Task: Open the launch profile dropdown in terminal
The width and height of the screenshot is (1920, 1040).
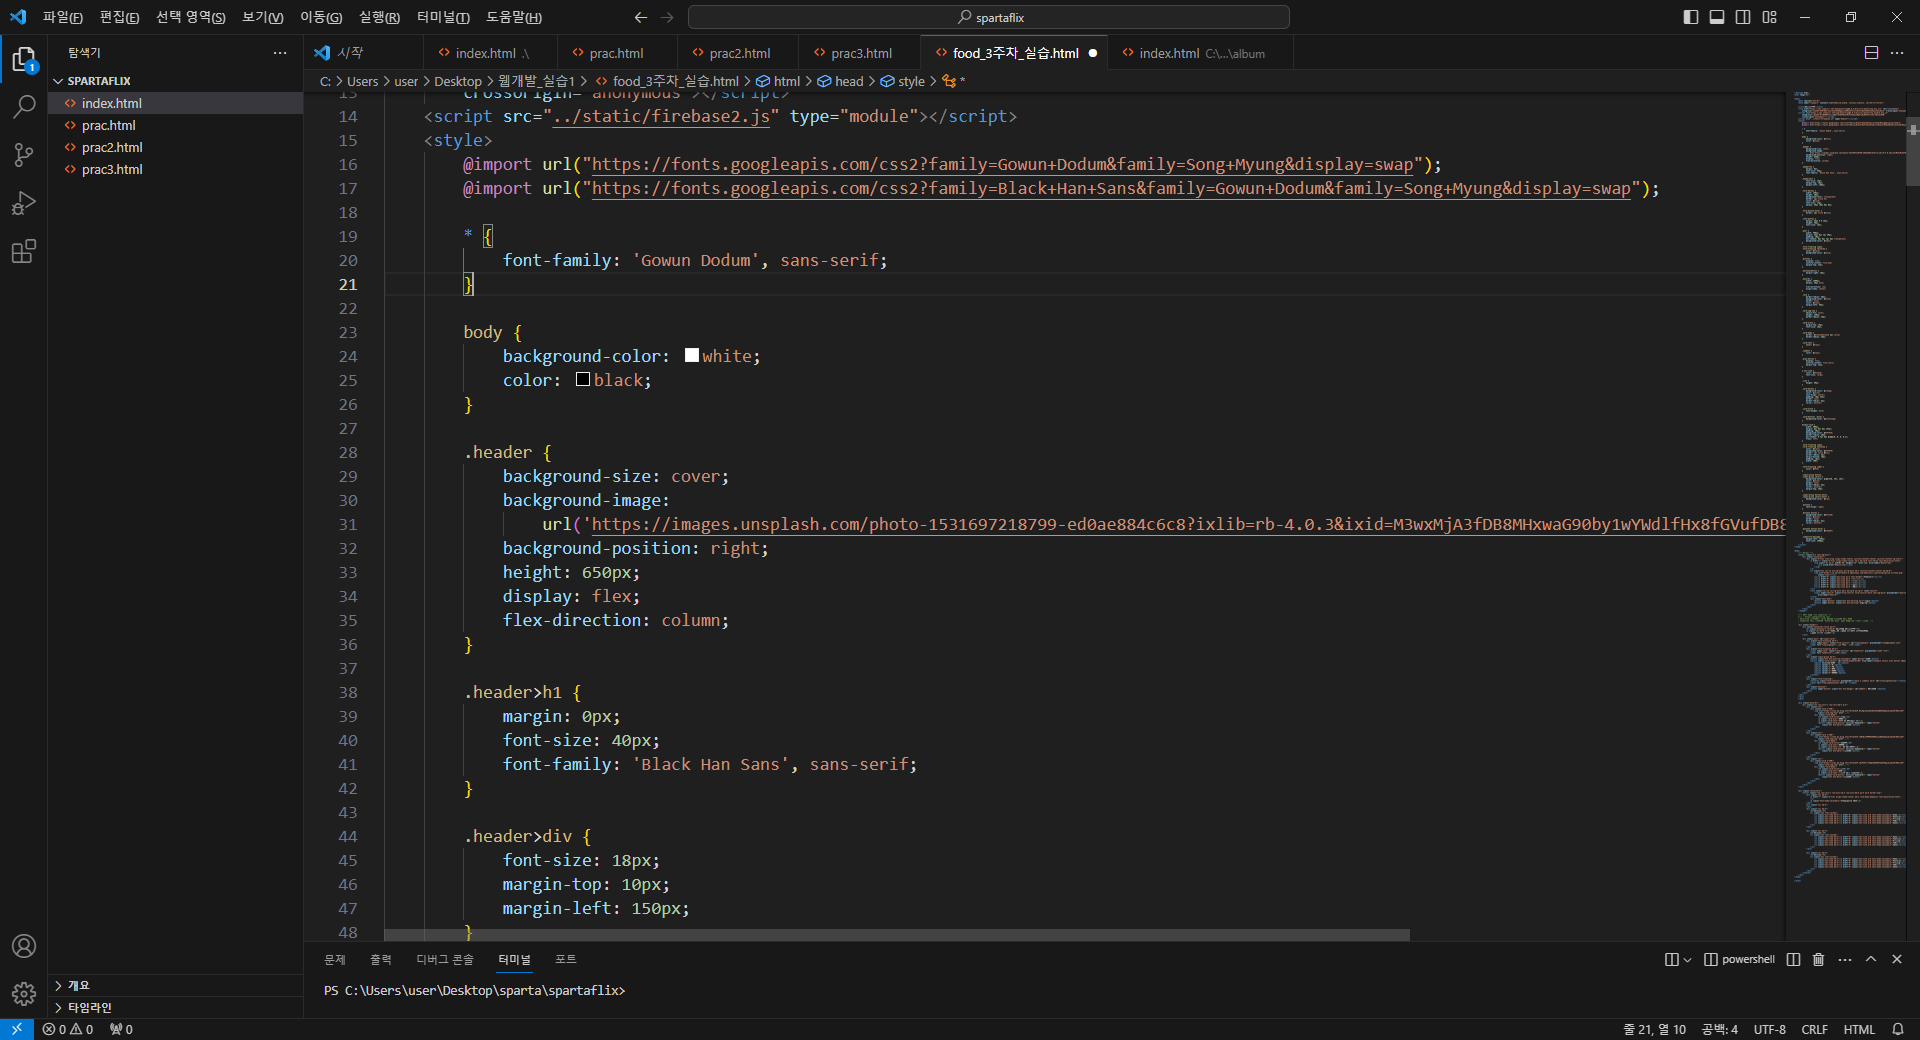Action: (x=1688, y=959)
